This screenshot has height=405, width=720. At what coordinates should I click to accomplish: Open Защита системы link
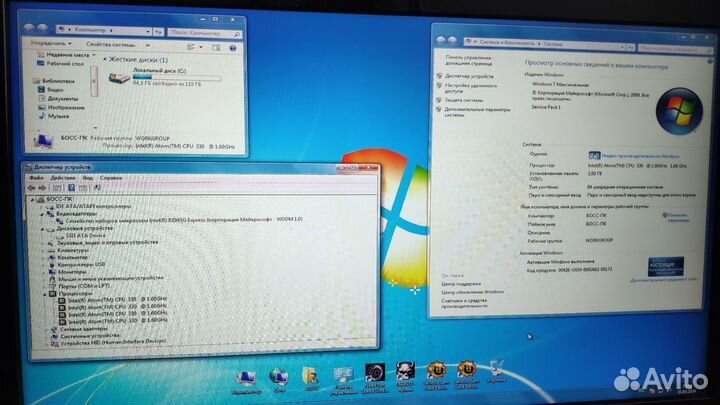click(463, 100)
